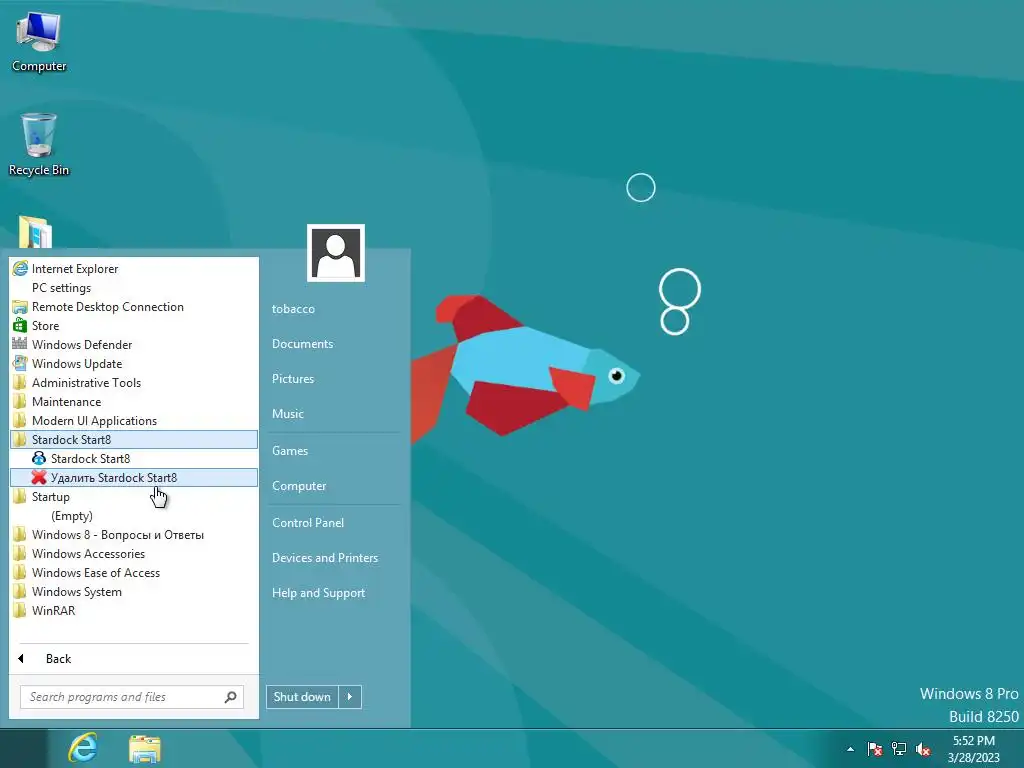The height and width of the screenshot is (768, 1024).
Task: Open File Explorer on the taskbar
Action: click(145, 749)
